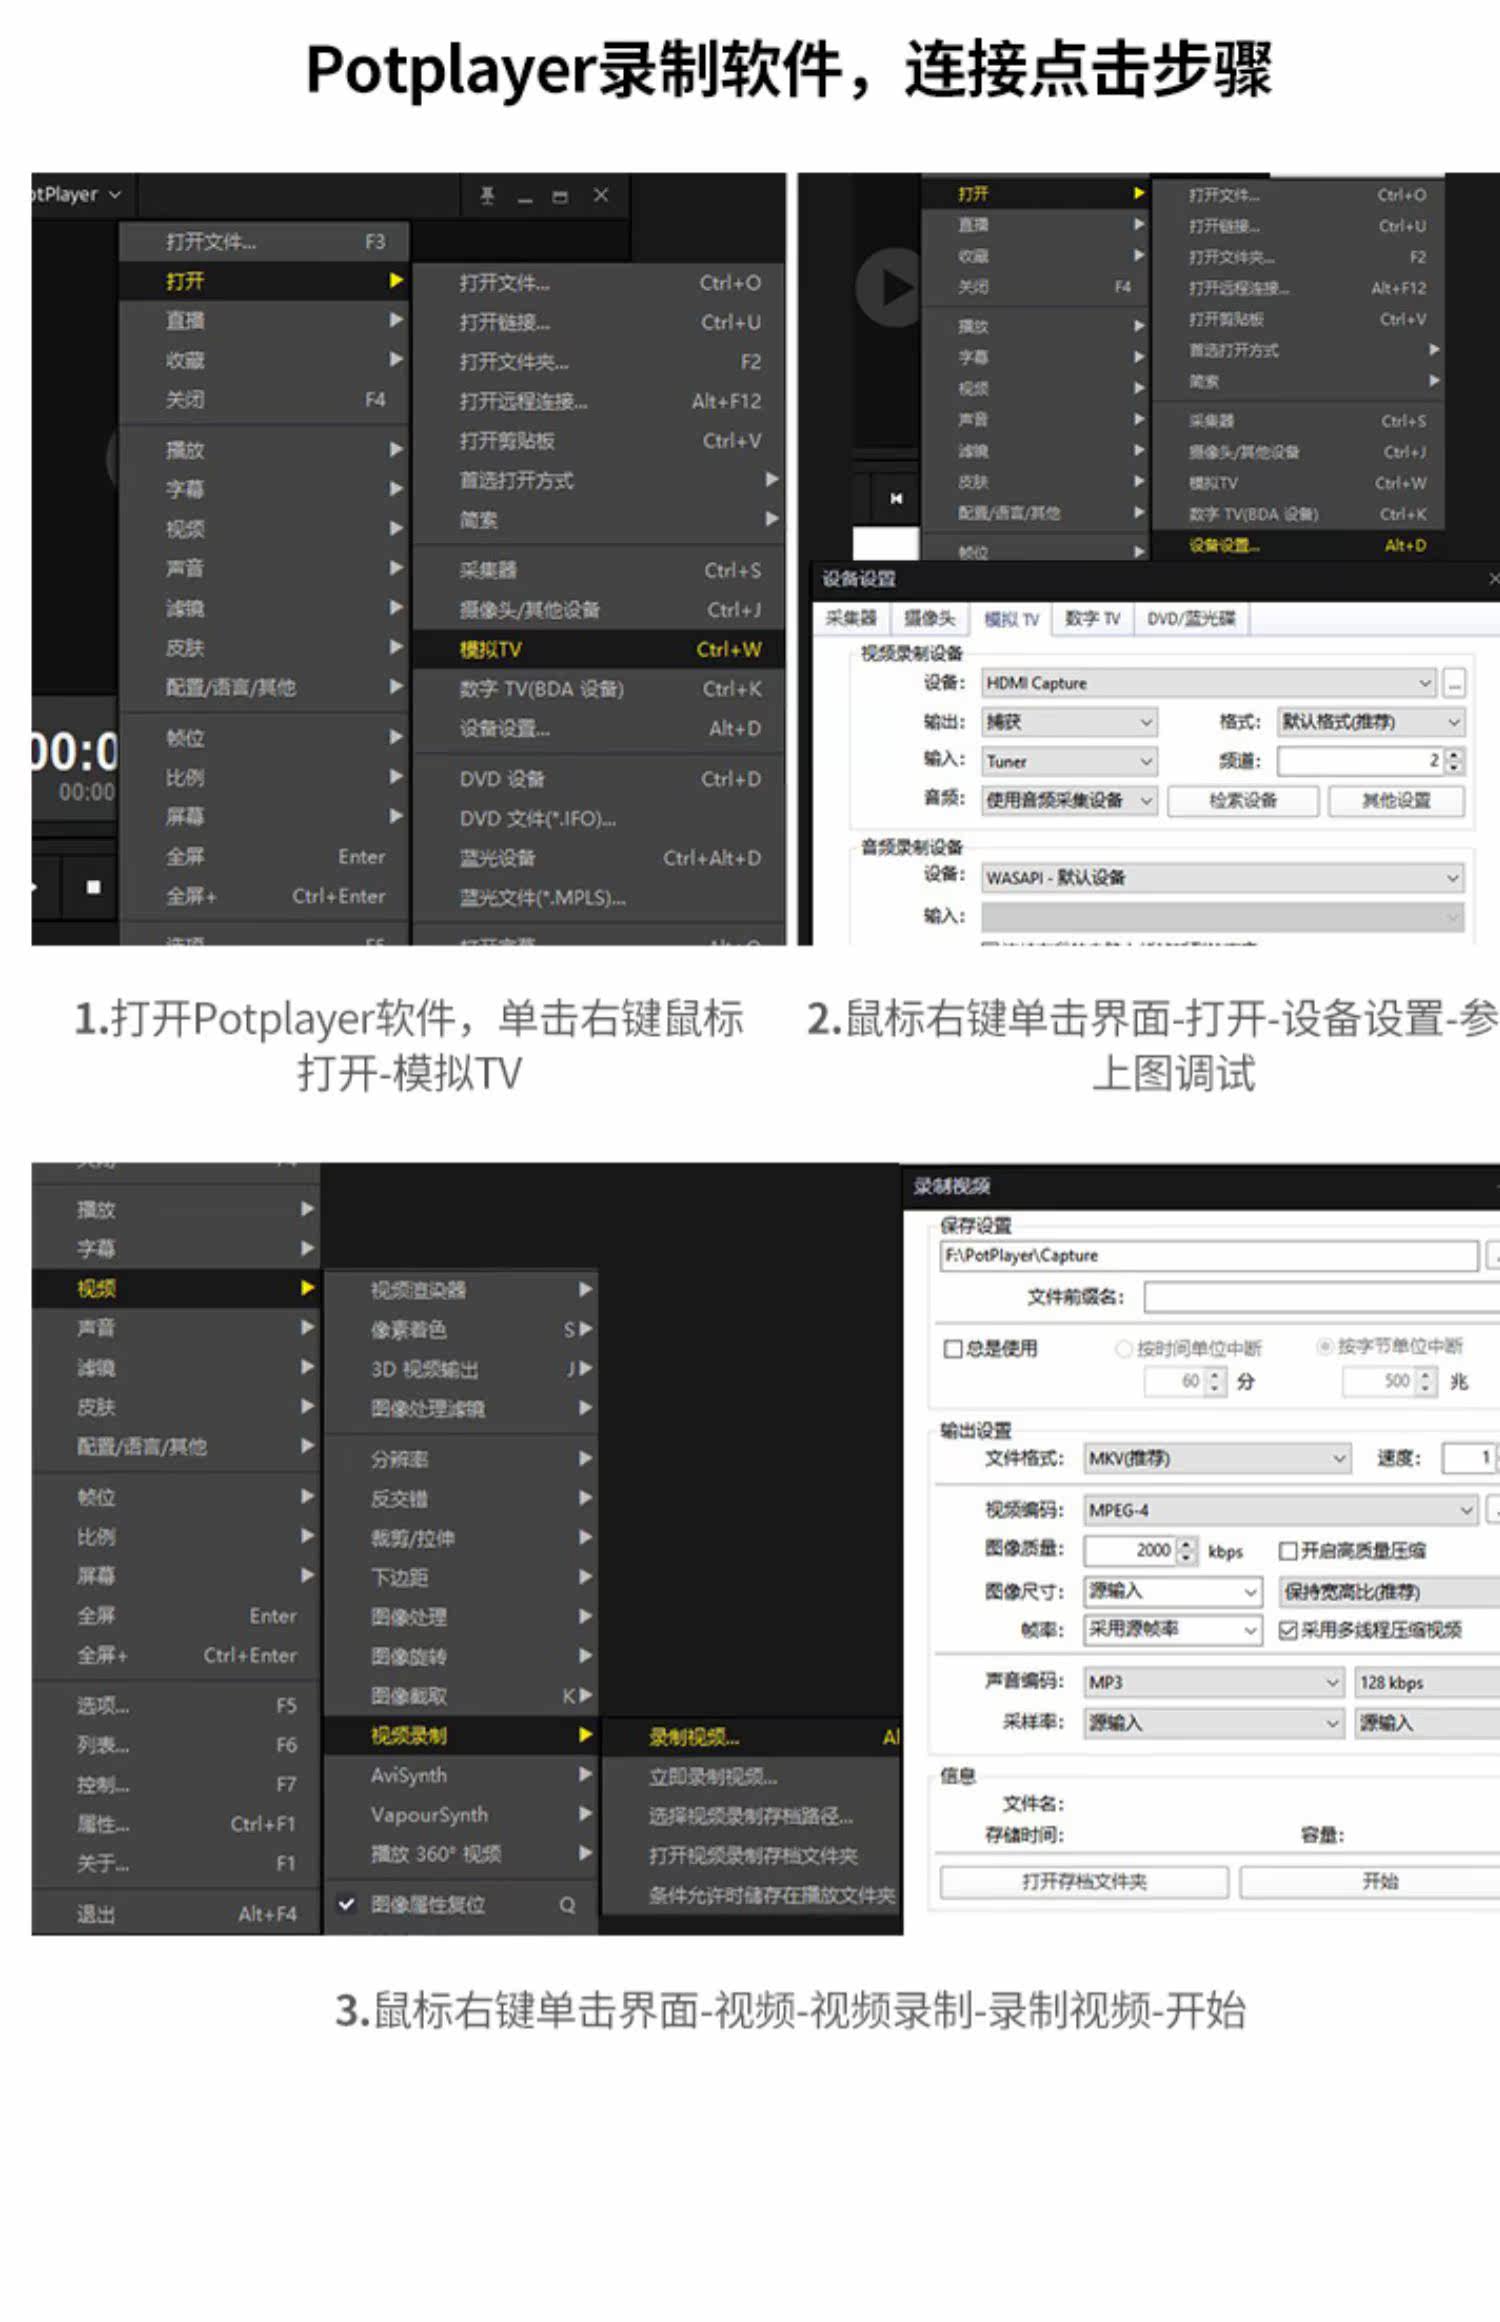1500x2322 pixels.
Task: Open the 图像截取 submenu
Action: pyautogui.click(x=462, y=1696)
